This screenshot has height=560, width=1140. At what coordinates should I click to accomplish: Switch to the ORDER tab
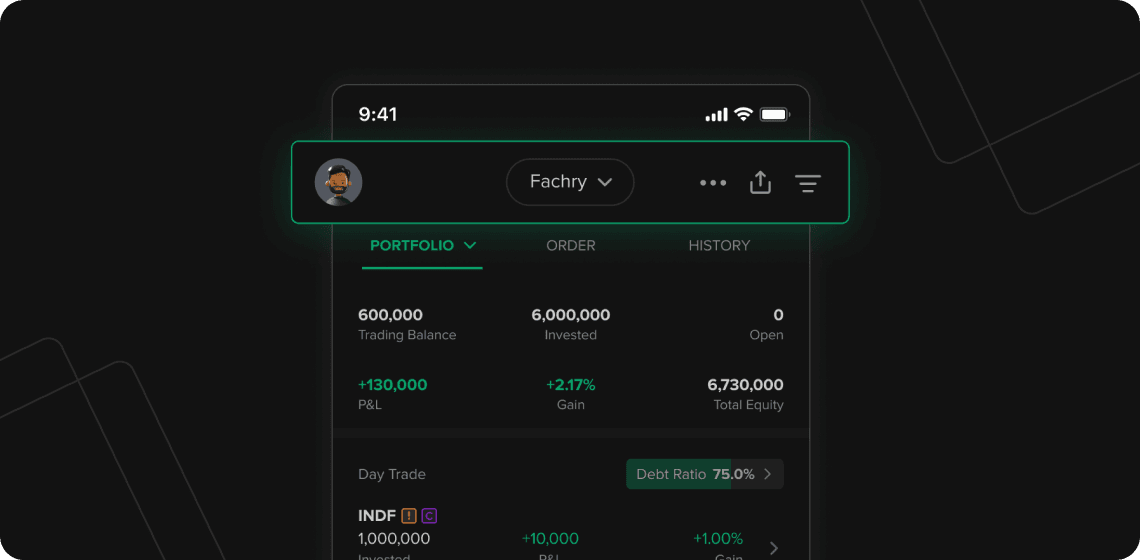571,245
